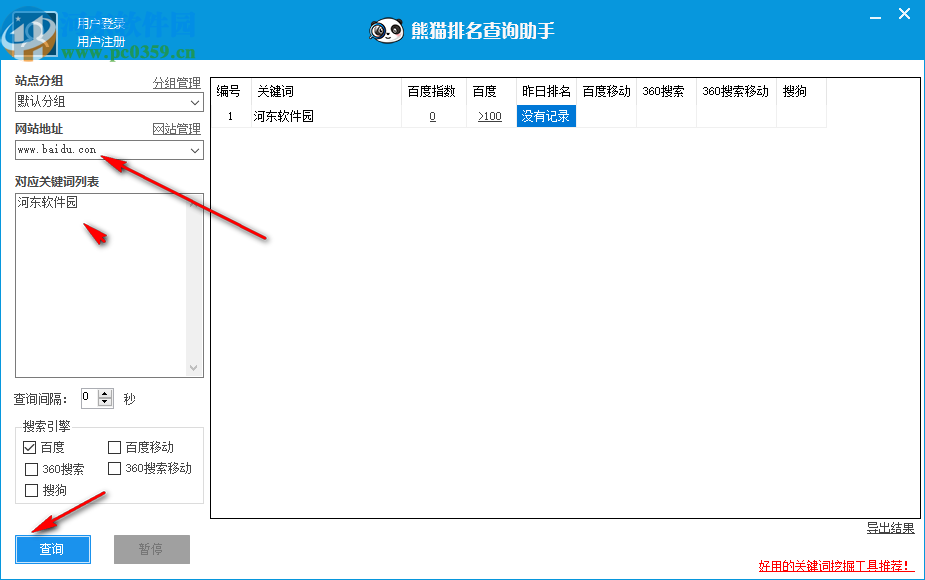Click the 暂停 pause button
Image resolution: width=925 pixels, height=580 pixels.
(x=151, y=549)
